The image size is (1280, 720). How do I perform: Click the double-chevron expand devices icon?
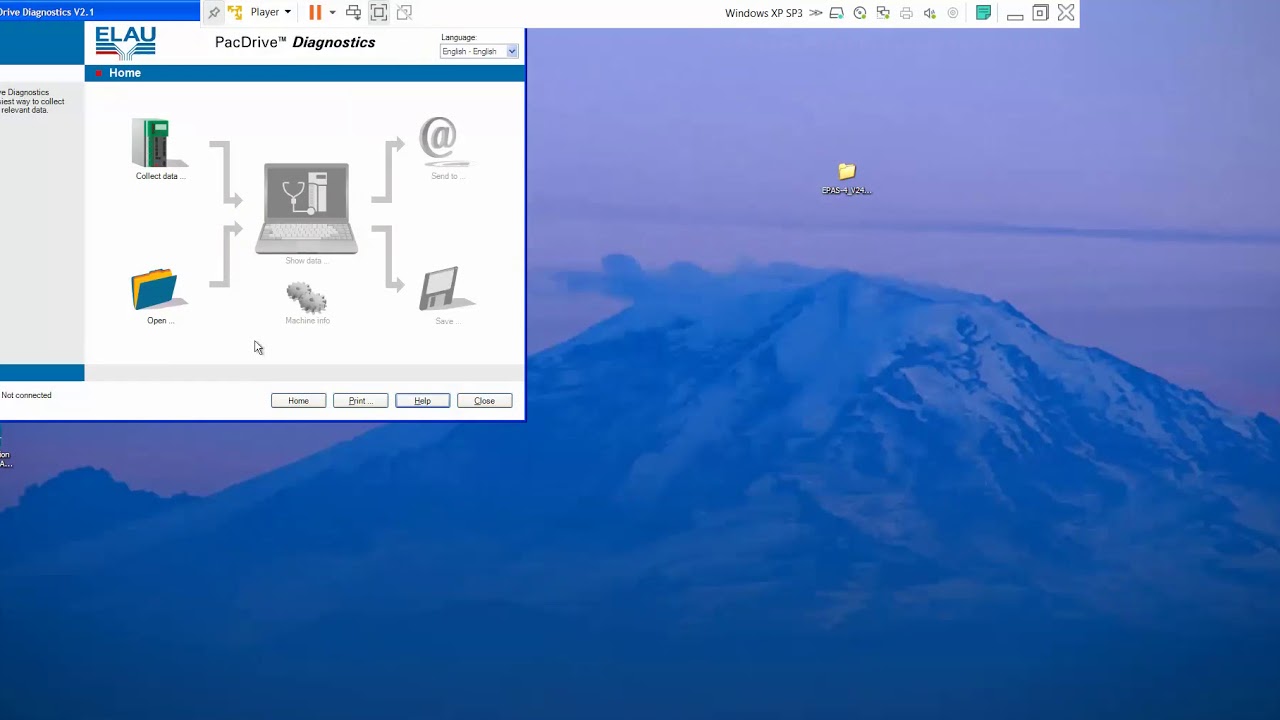(x=816, y=13)
